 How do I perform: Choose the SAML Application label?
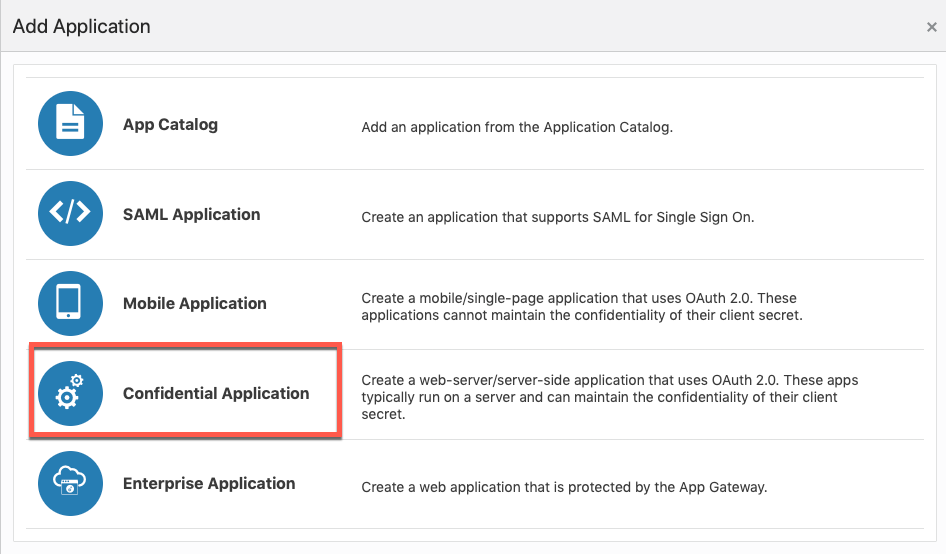click(x=191, y=214)
